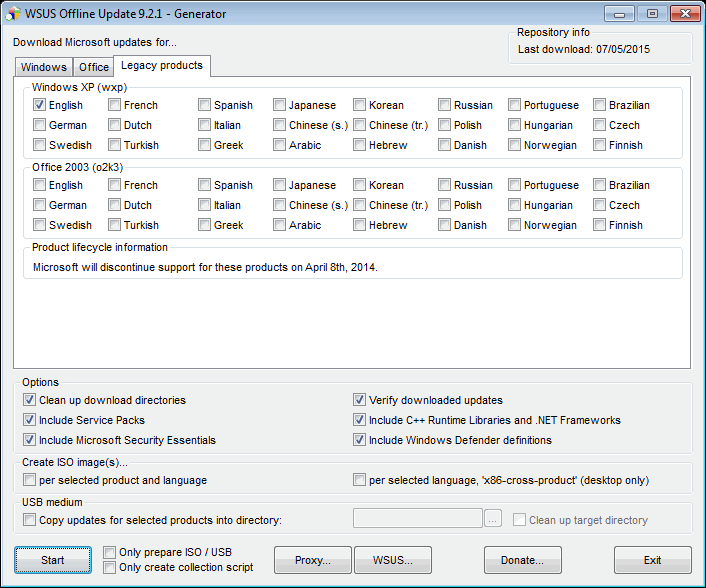Disable Clean up download directories option
Image resolution: width=706 pixels, height=588 pixels.
[30, 400]
